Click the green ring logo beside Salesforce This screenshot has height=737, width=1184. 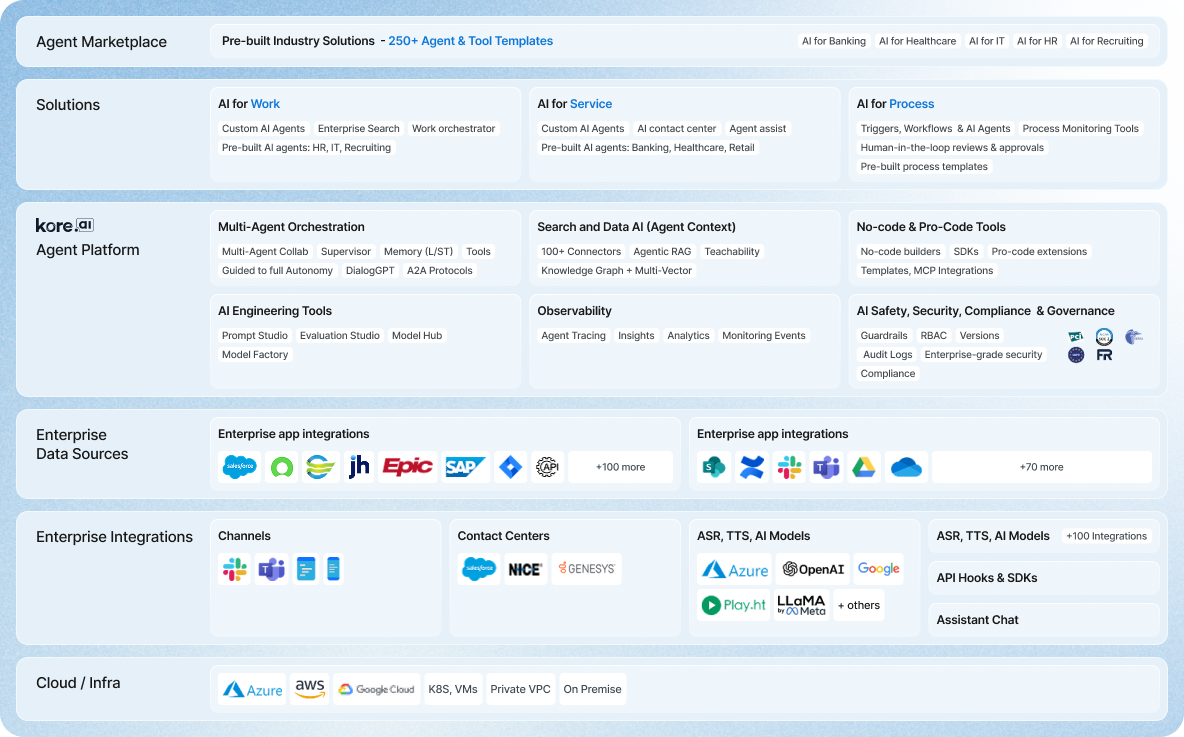click(x=282, y=467)
